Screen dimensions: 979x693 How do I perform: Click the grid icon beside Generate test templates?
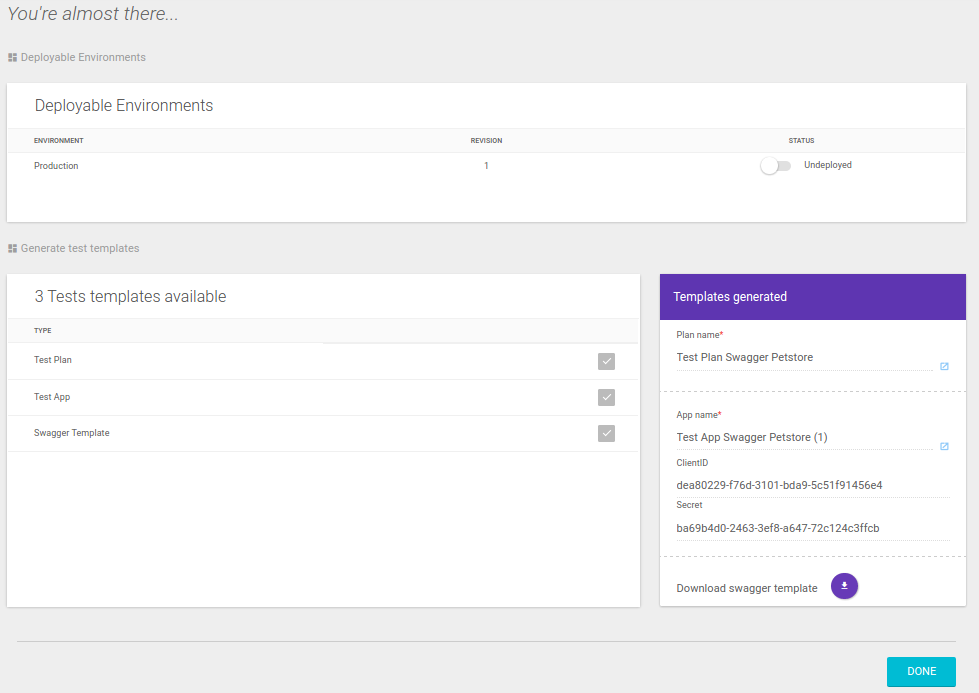point(12,247)
